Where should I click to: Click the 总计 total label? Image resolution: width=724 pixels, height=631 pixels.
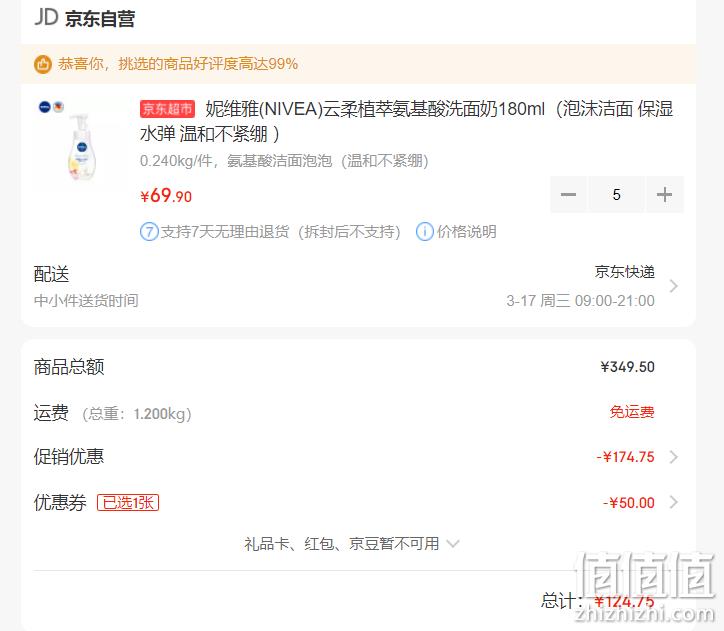pos(560,601)
